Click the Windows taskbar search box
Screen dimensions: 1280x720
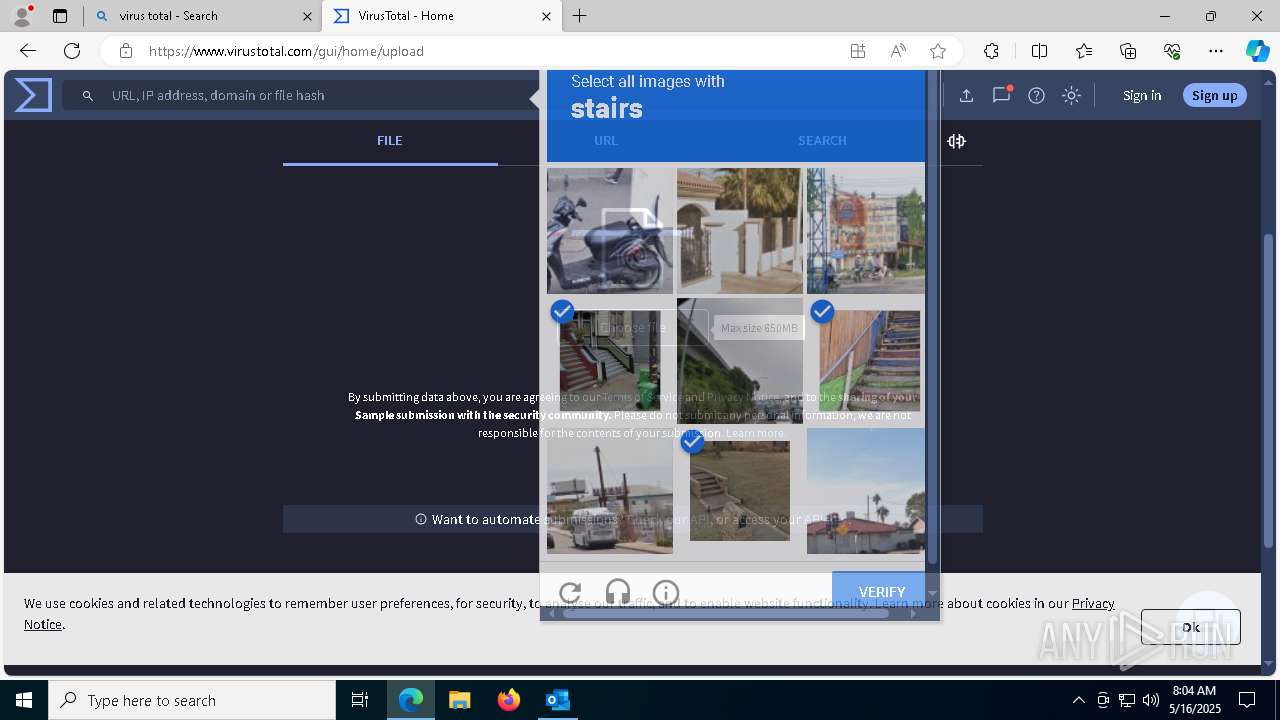(192, 700)
